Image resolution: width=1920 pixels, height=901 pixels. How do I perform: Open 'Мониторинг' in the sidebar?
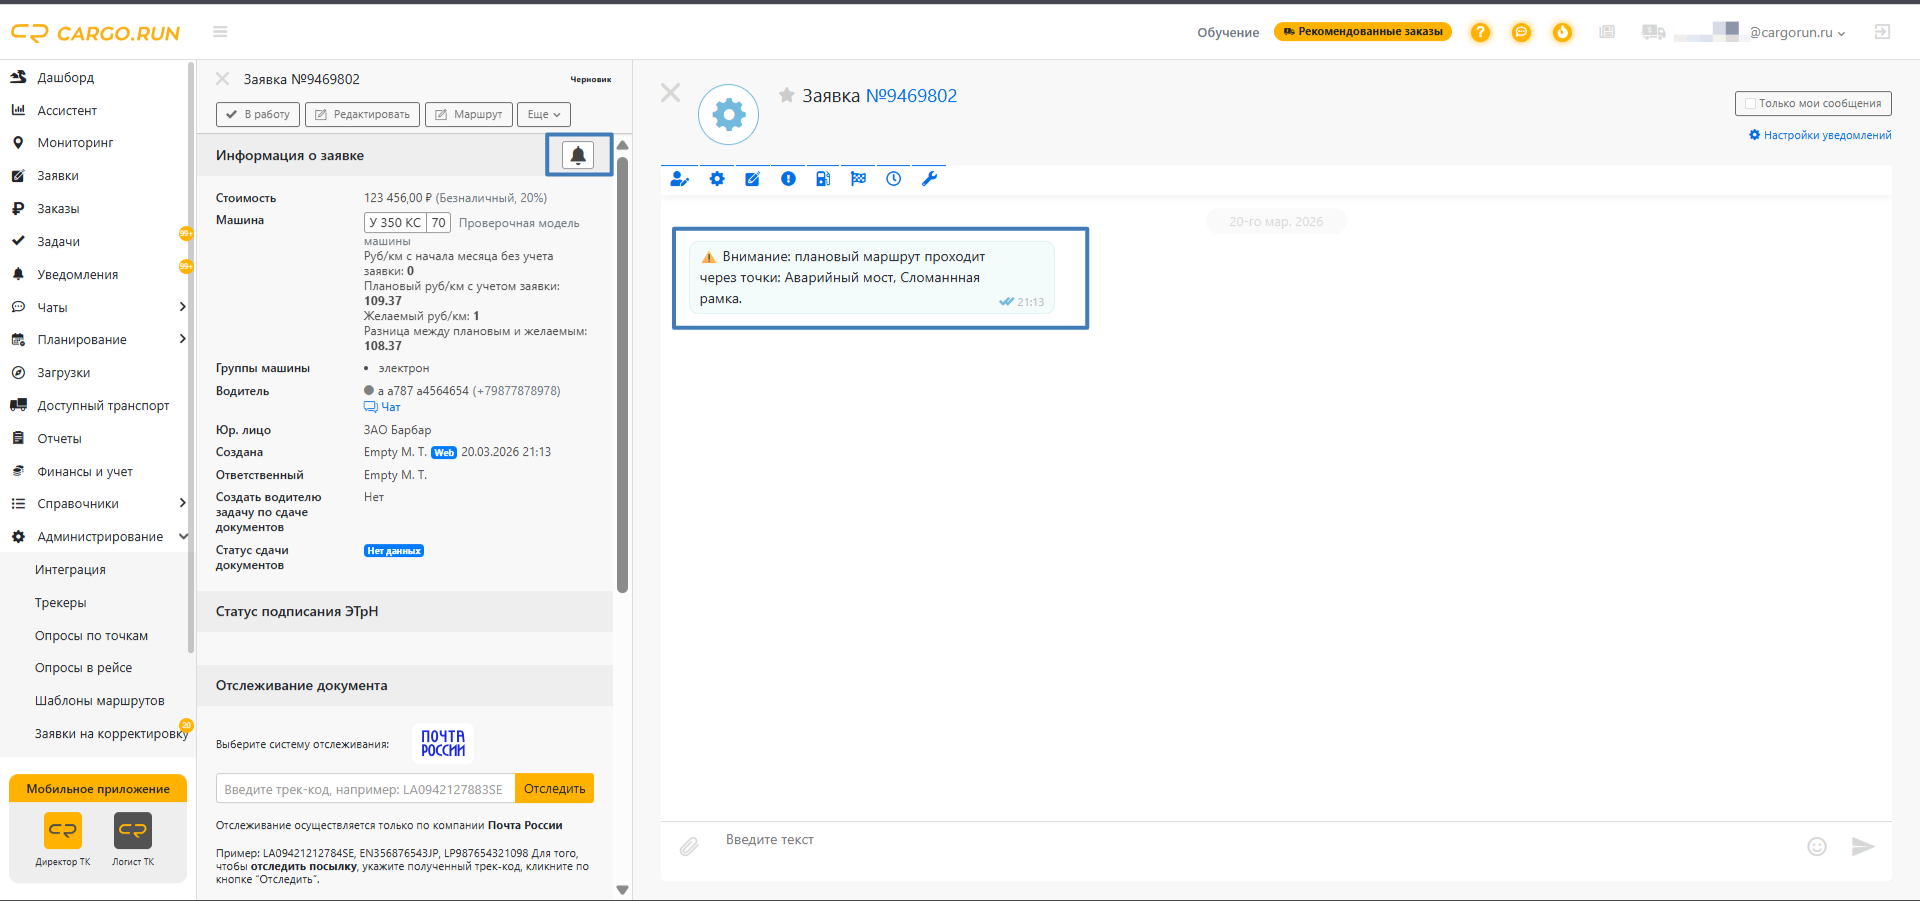click(x=75, y=143)
